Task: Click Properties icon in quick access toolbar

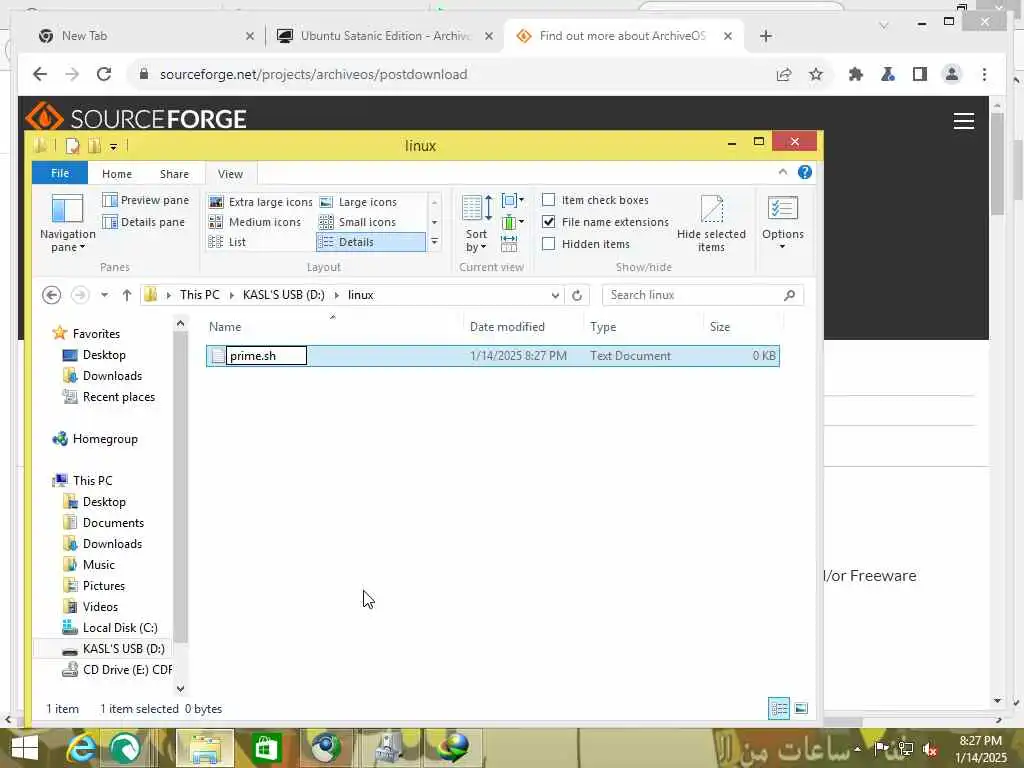Action: click(72, 146)
